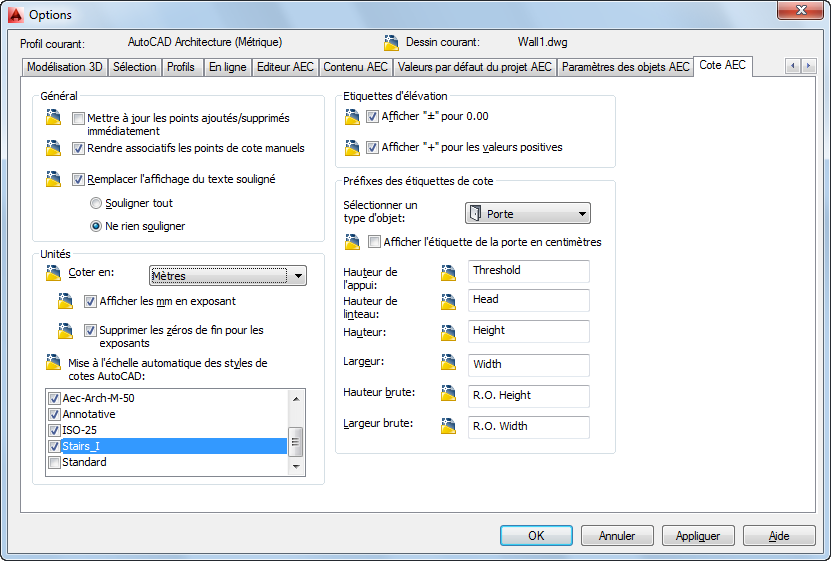The image size is (831, 561).
Task: Click the Appliquer button
Action: click(699, 536)
